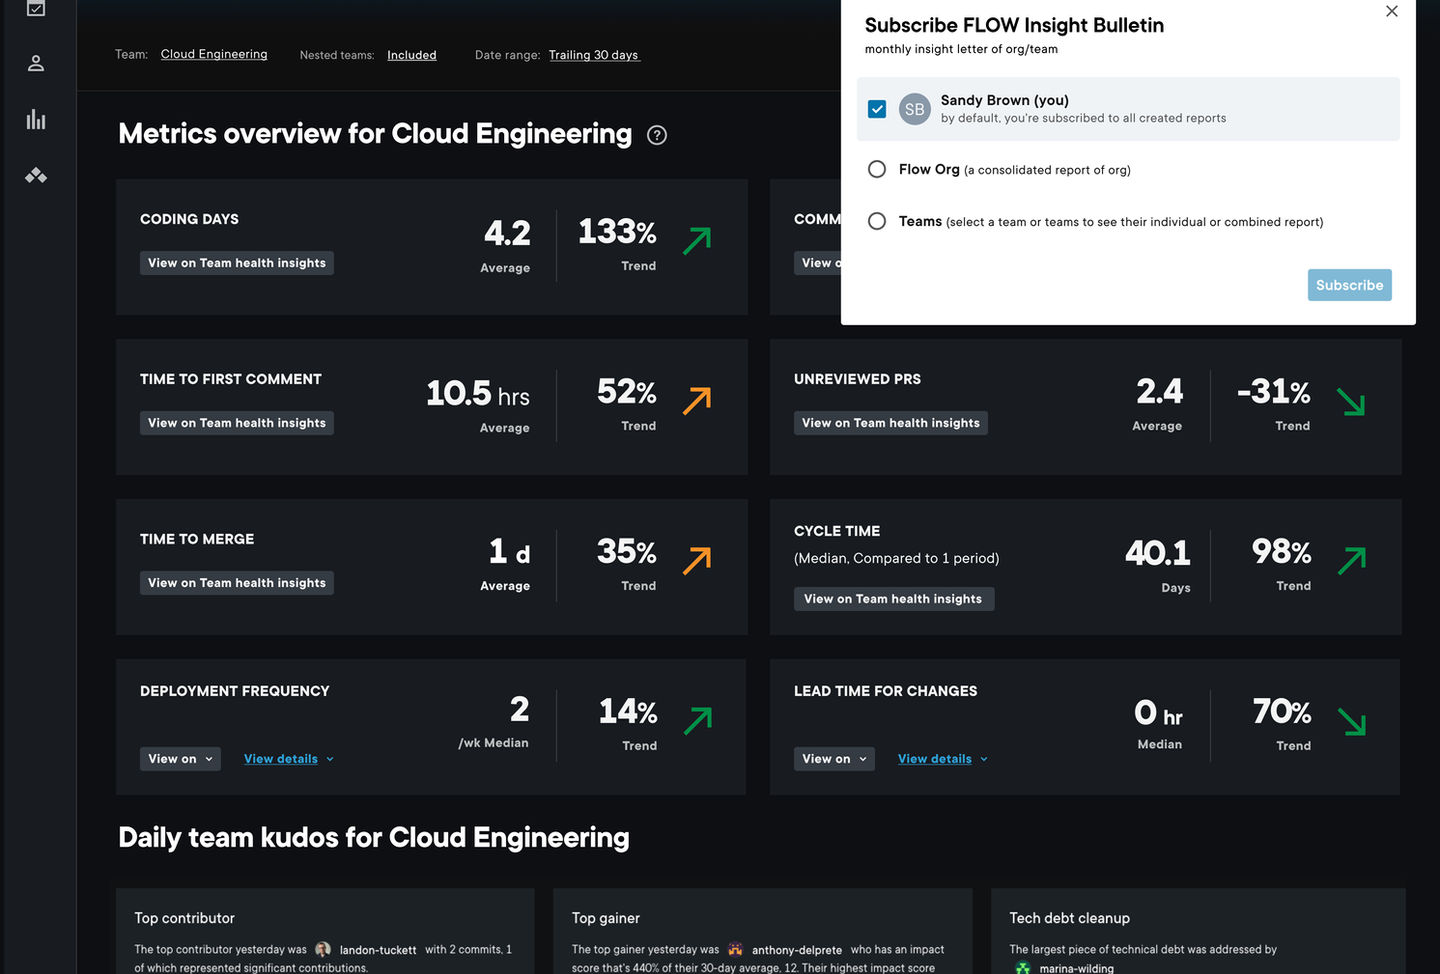
Task: Click Lead Time for Changes trend arrow
Action: coord(1351,721)
